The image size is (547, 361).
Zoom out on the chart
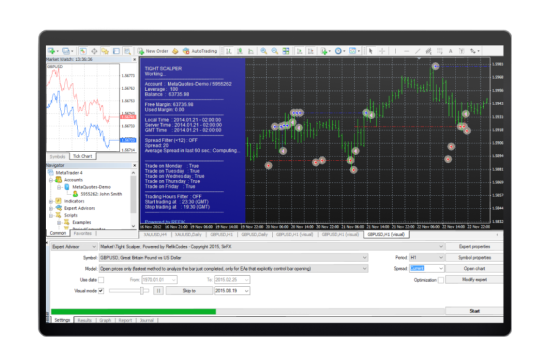[x=275, y=51]
